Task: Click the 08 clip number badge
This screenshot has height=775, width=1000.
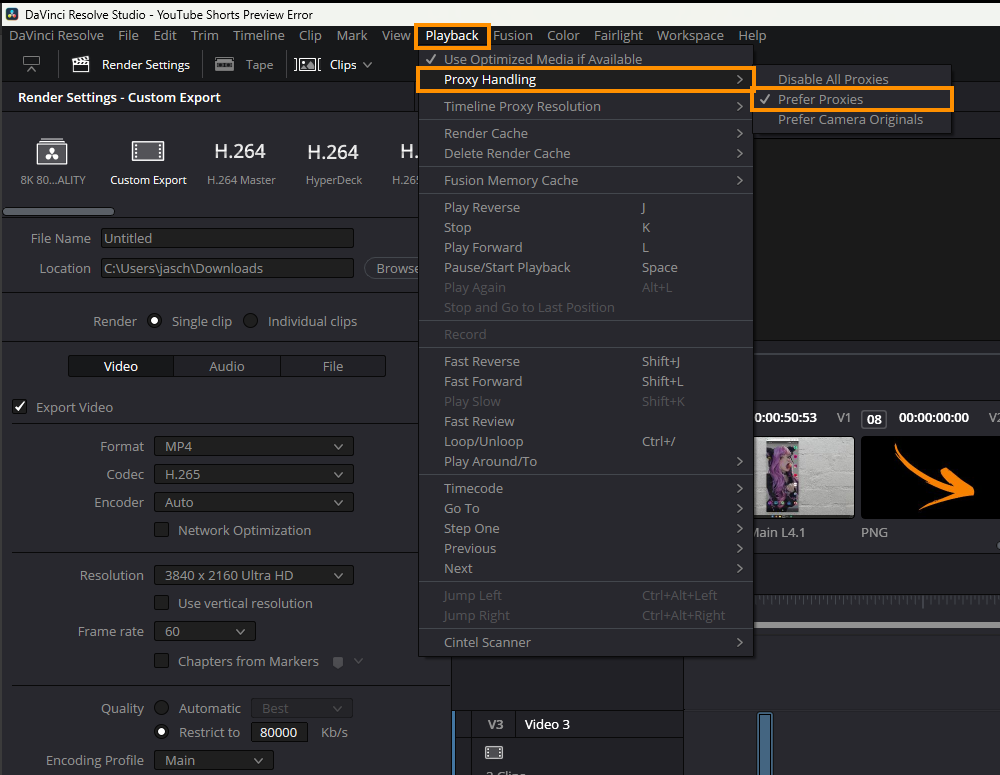Action: (x=874, y=419)
